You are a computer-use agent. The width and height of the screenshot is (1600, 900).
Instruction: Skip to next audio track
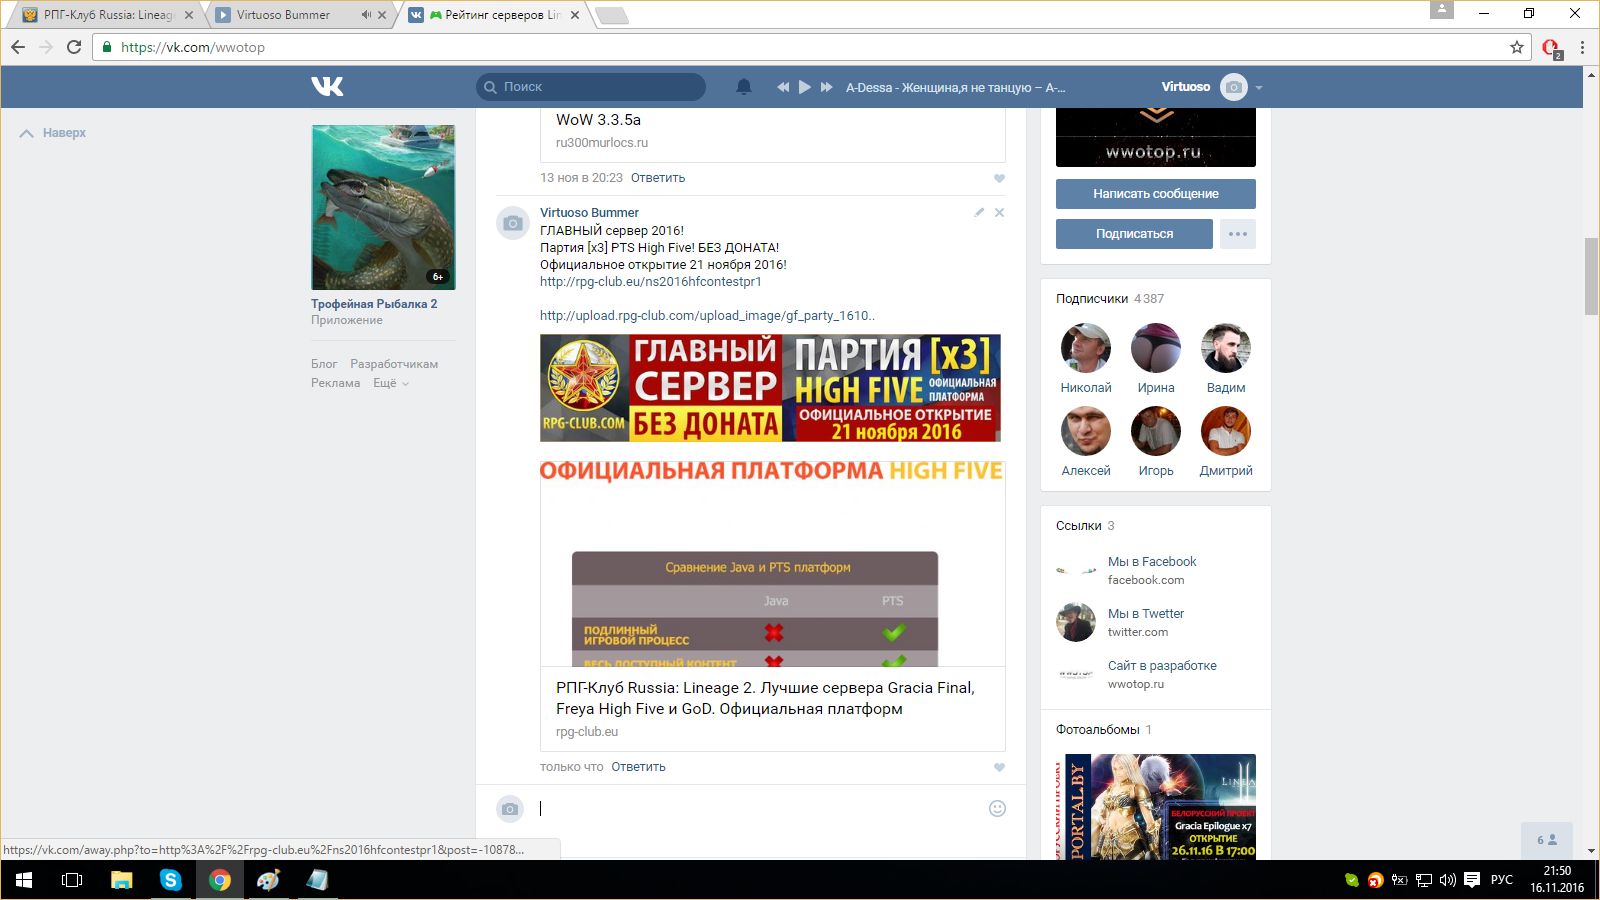(x=827, y=87)
